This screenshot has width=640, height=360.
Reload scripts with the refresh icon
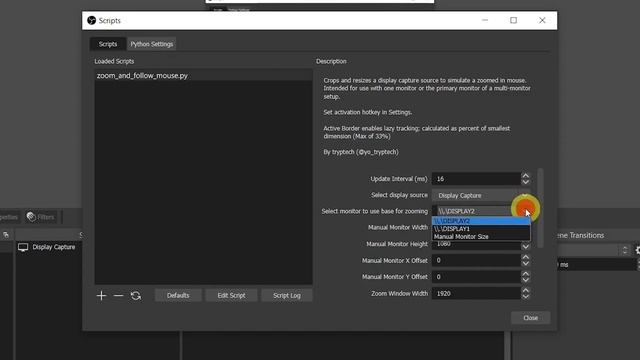pyautogui.click(x=136, y=296)
